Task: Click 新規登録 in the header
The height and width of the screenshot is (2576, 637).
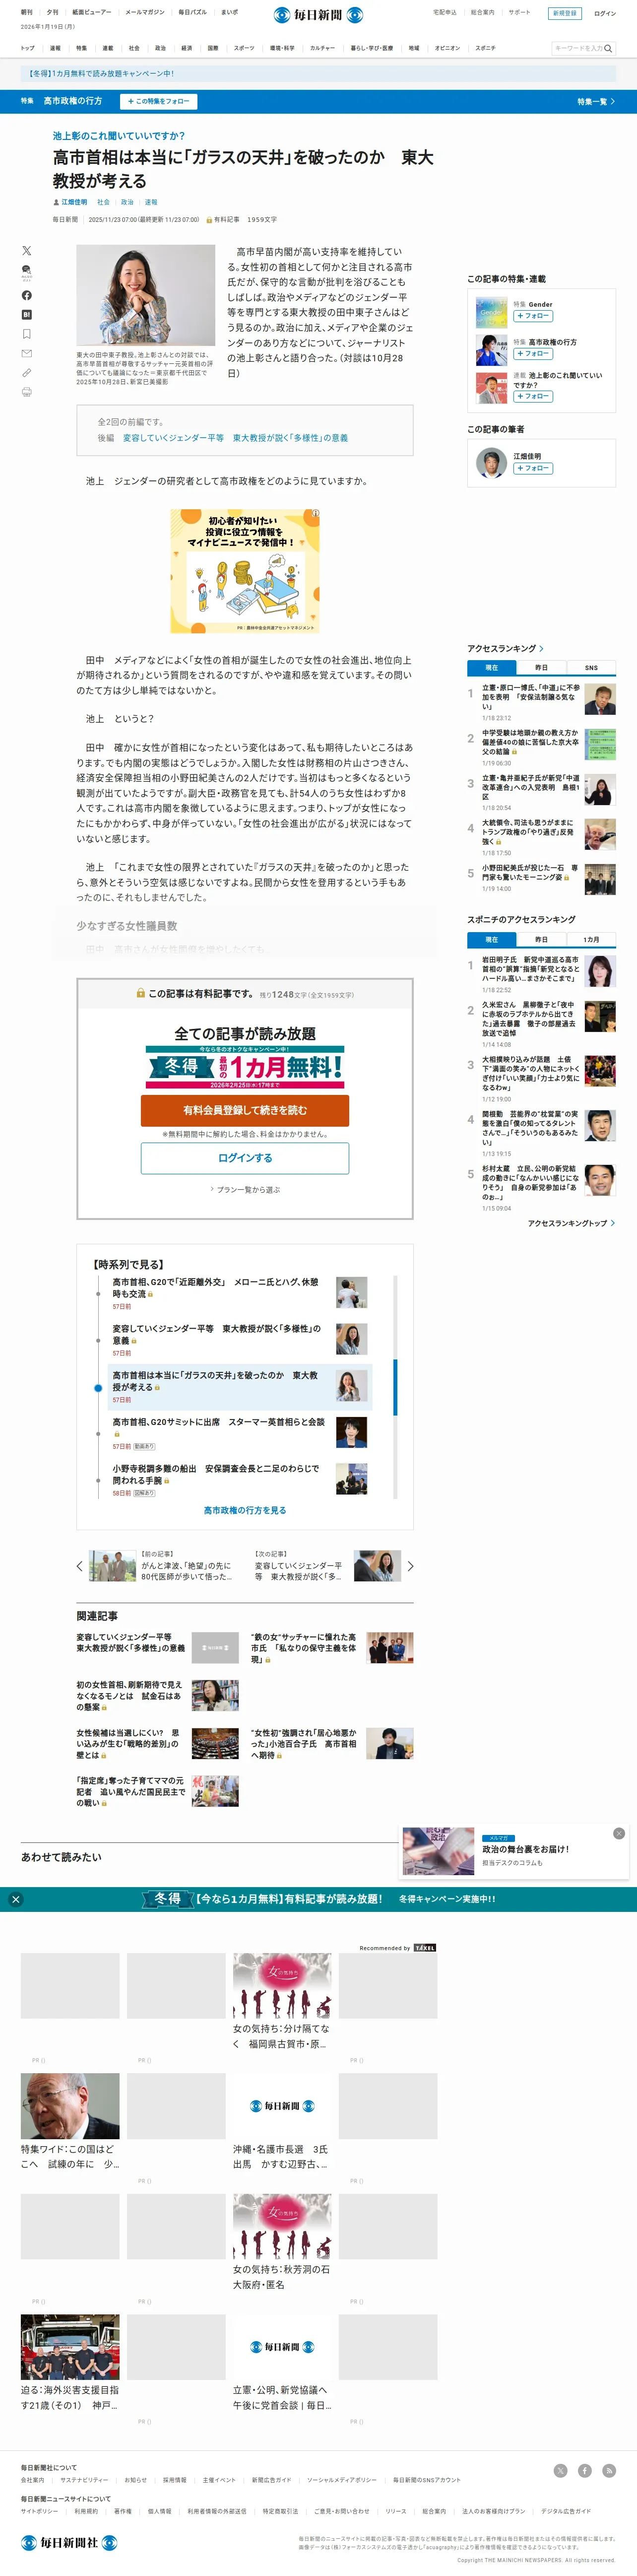Action: [565, 13]
